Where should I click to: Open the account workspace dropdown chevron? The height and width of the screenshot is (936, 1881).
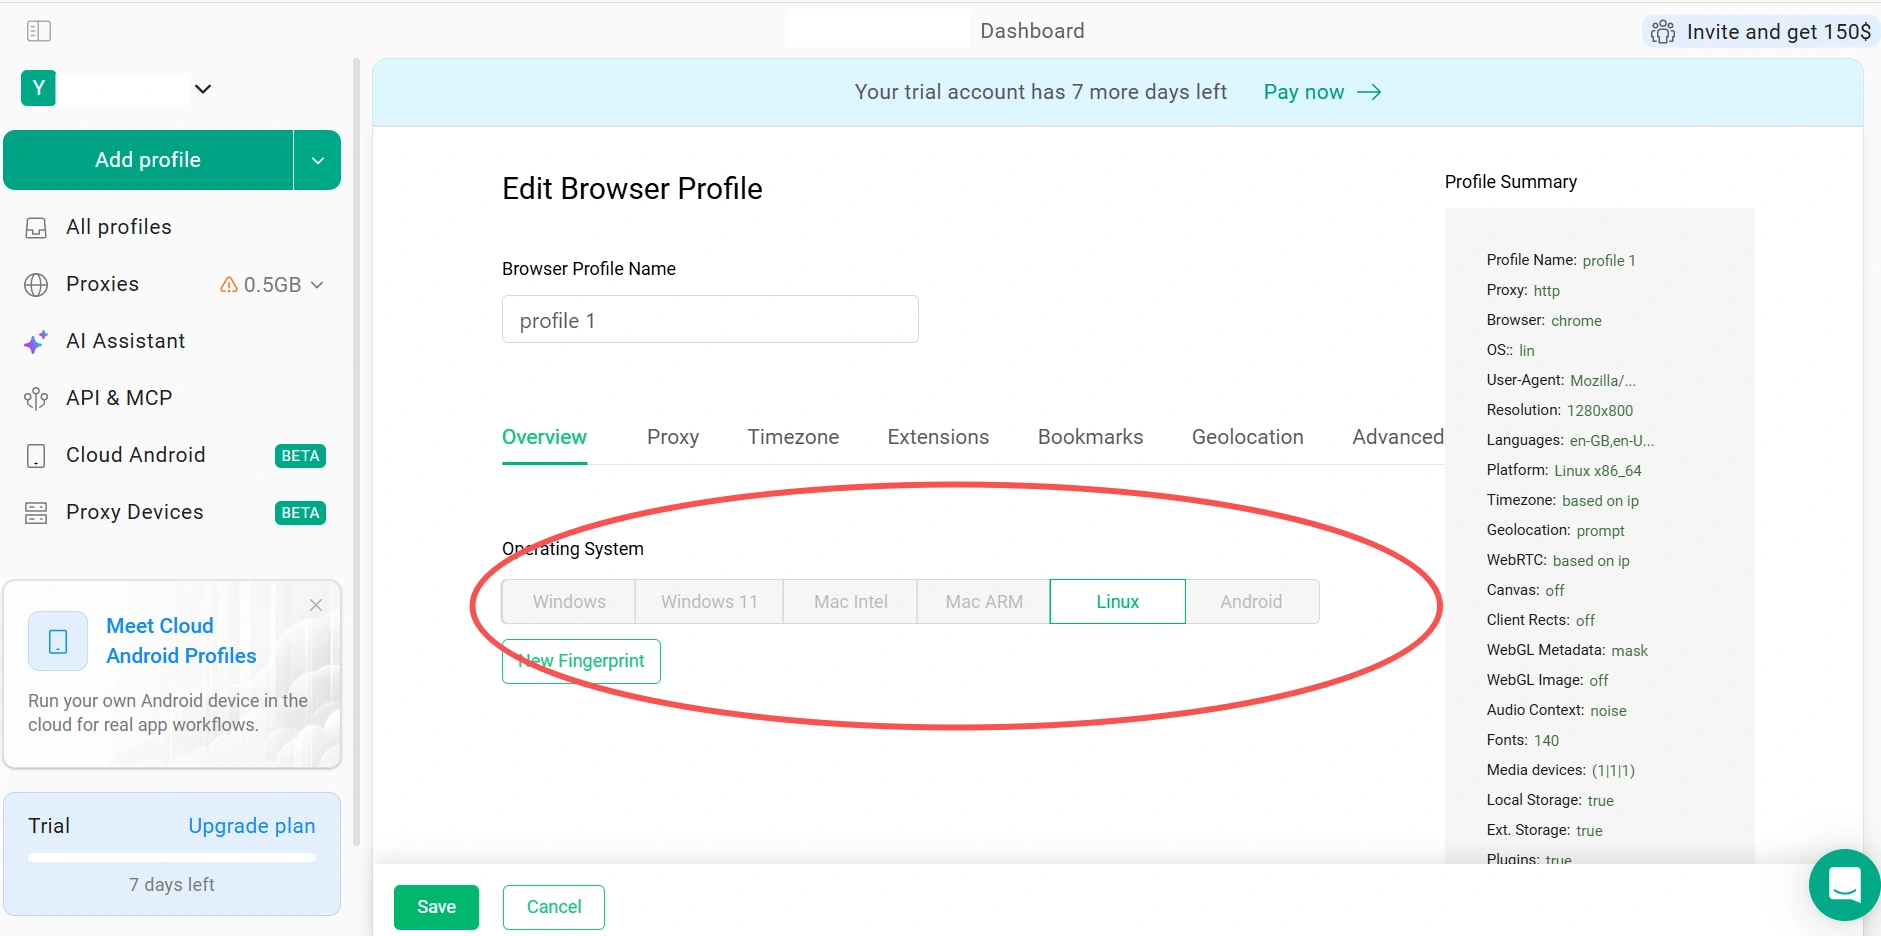coord(203,89)
